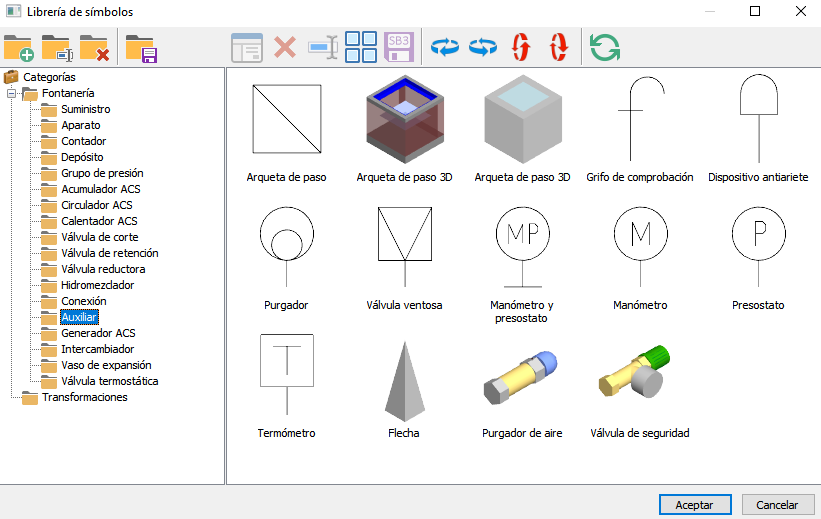Click the second blue horizontal rotate arrows icon
This screenshot has width=821, height=519.
483,47
